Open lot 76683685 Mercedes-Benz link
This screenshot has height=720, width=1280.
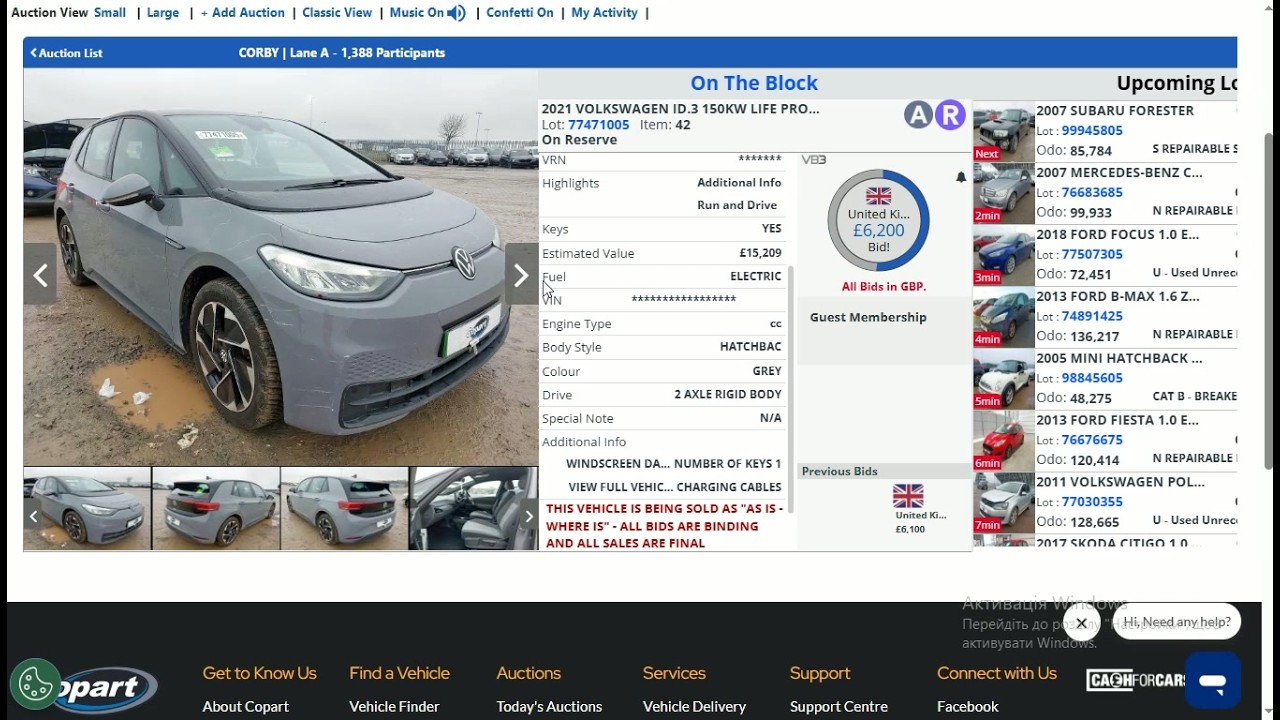1092,193
